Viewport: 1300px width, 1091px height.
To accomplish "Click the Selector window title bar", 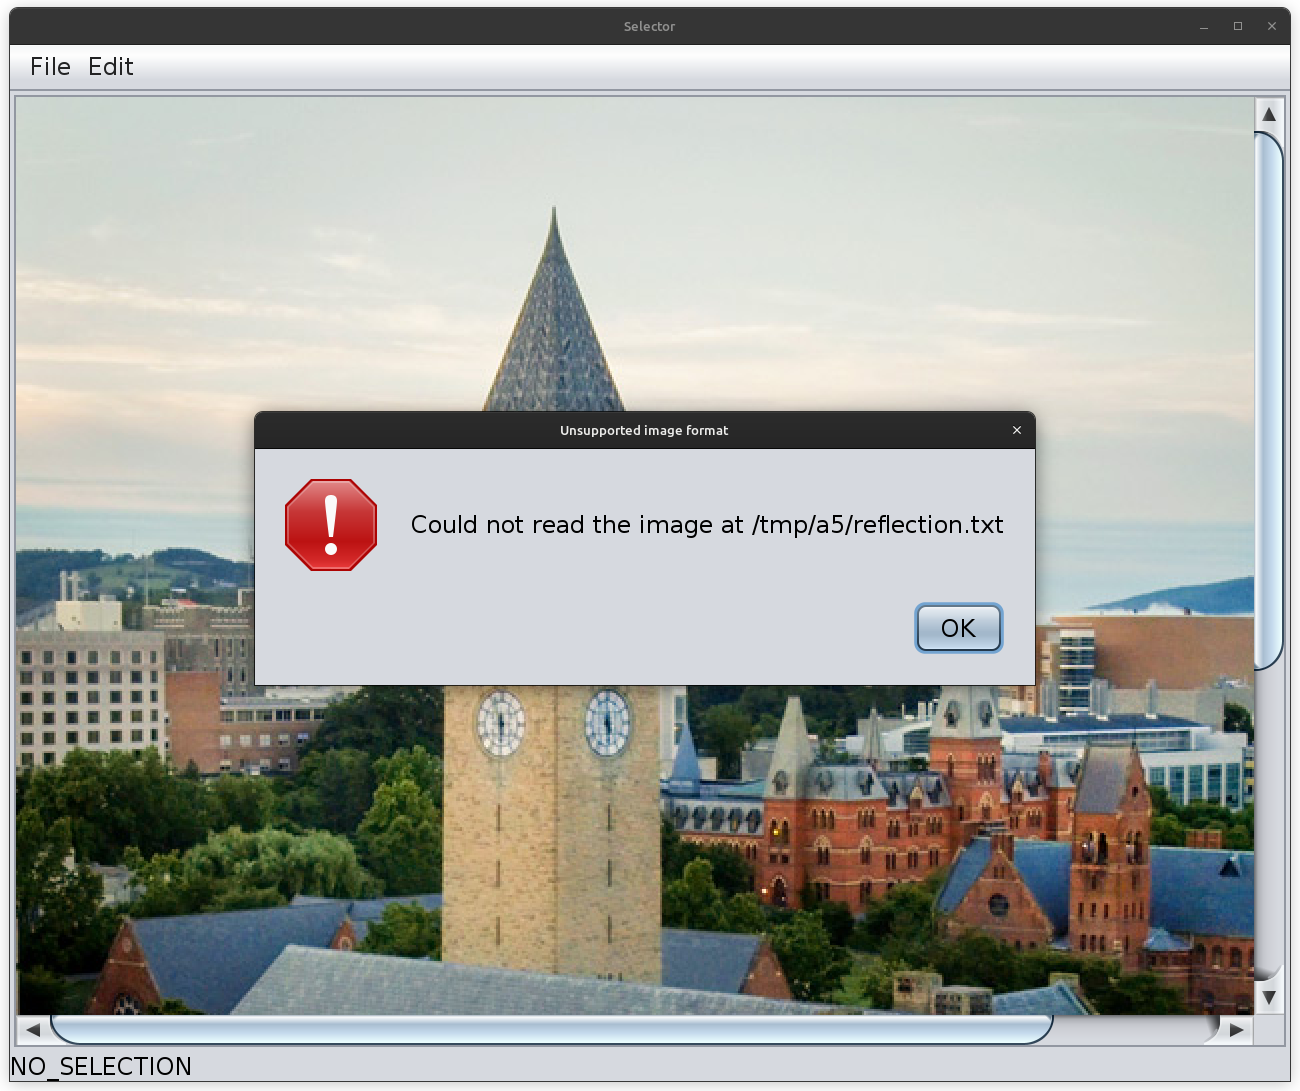I will pos(649,27).
